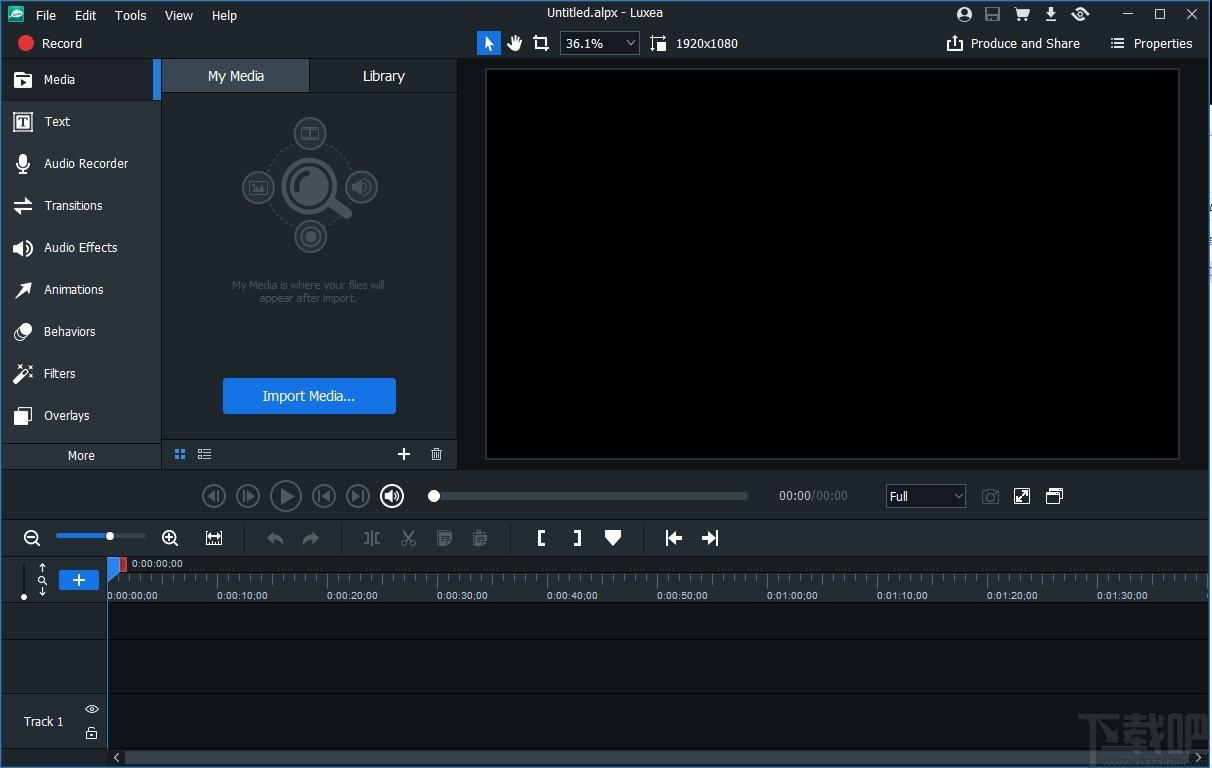
Task: Open the Transitions panel
Action: point(80,205)
